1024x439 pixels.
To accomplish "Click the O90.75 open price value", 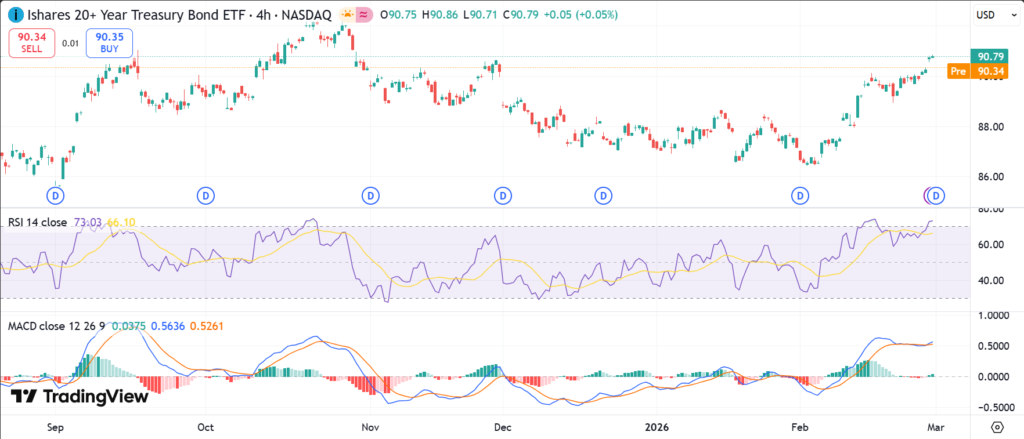I will (398, 14).
